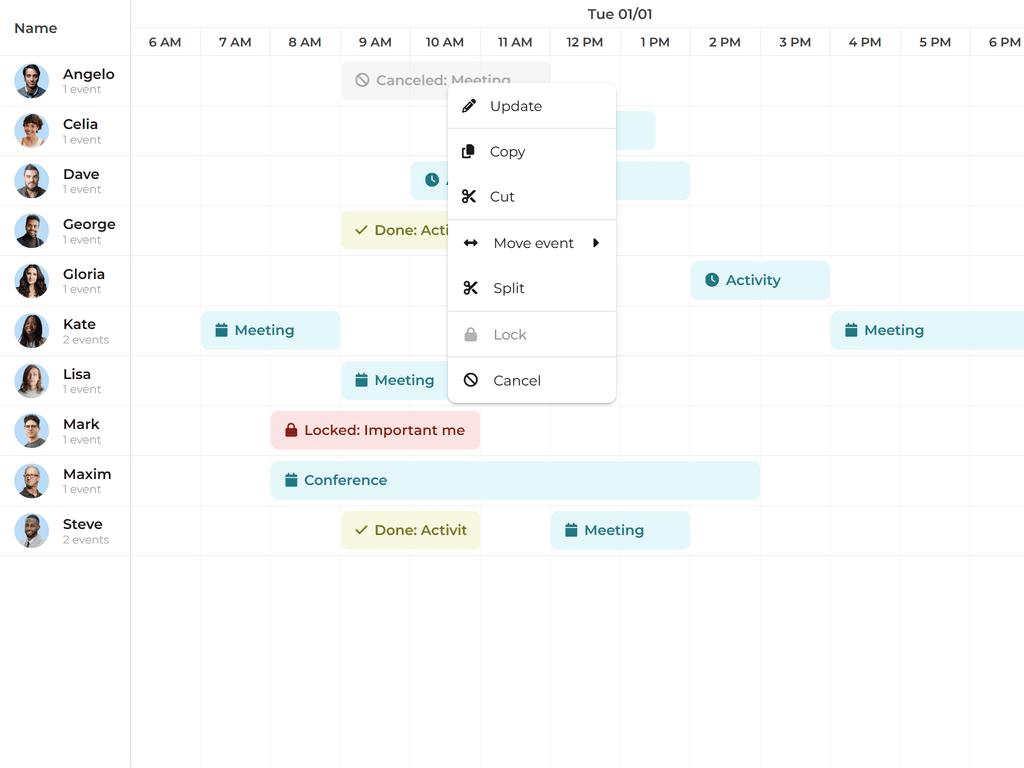Choose Split from the context menu

tap(509, 288)
